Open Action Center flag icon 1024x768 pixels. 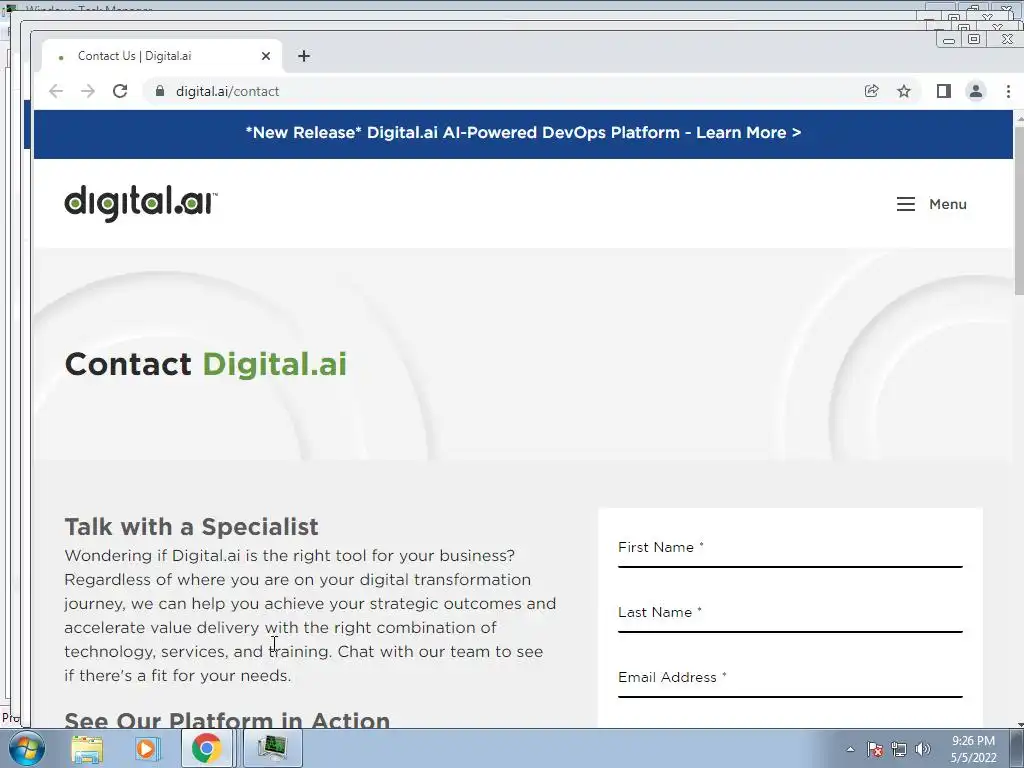[875, 749]
